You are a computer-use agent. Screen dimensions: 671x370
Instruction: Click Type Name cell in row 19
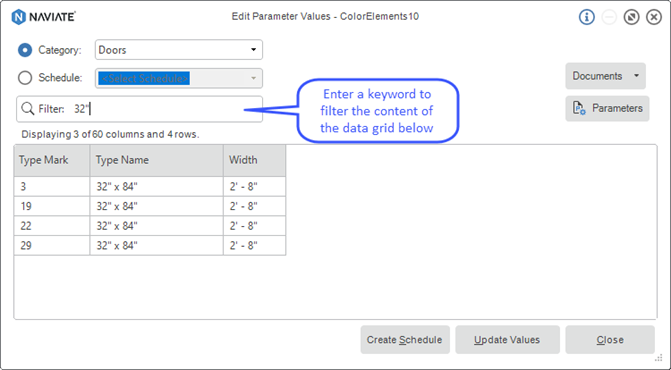[157, 206]
